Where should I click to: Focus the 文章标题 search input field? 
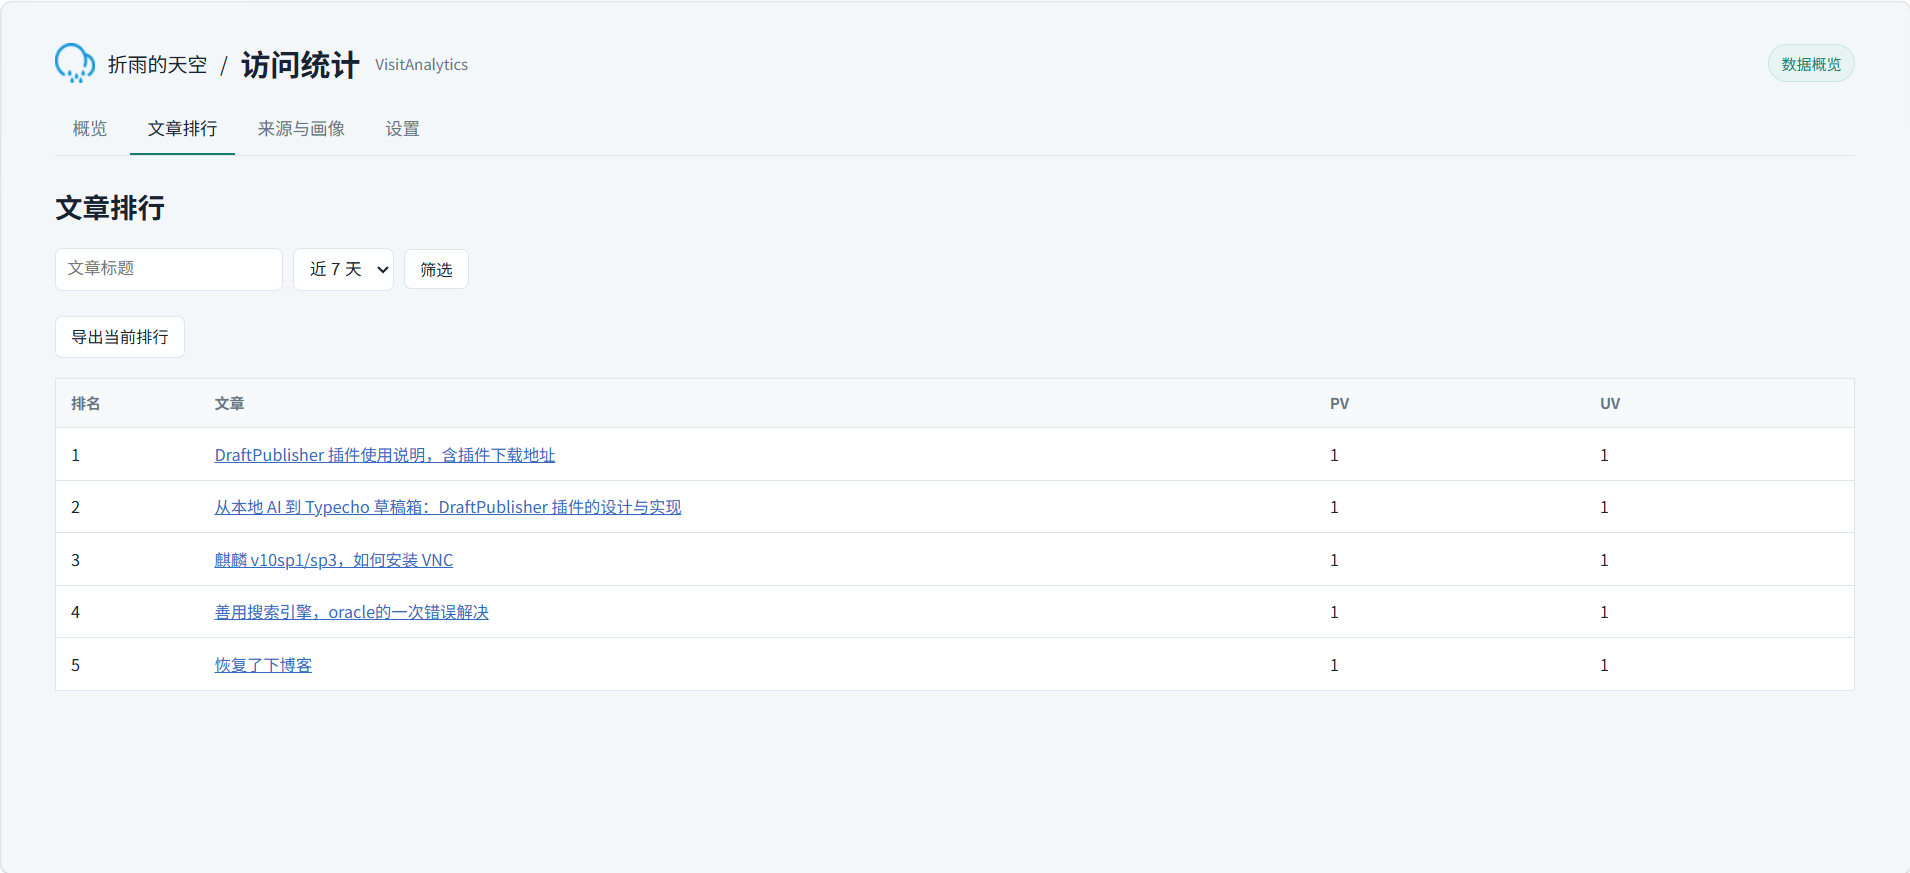pos(169,269)
